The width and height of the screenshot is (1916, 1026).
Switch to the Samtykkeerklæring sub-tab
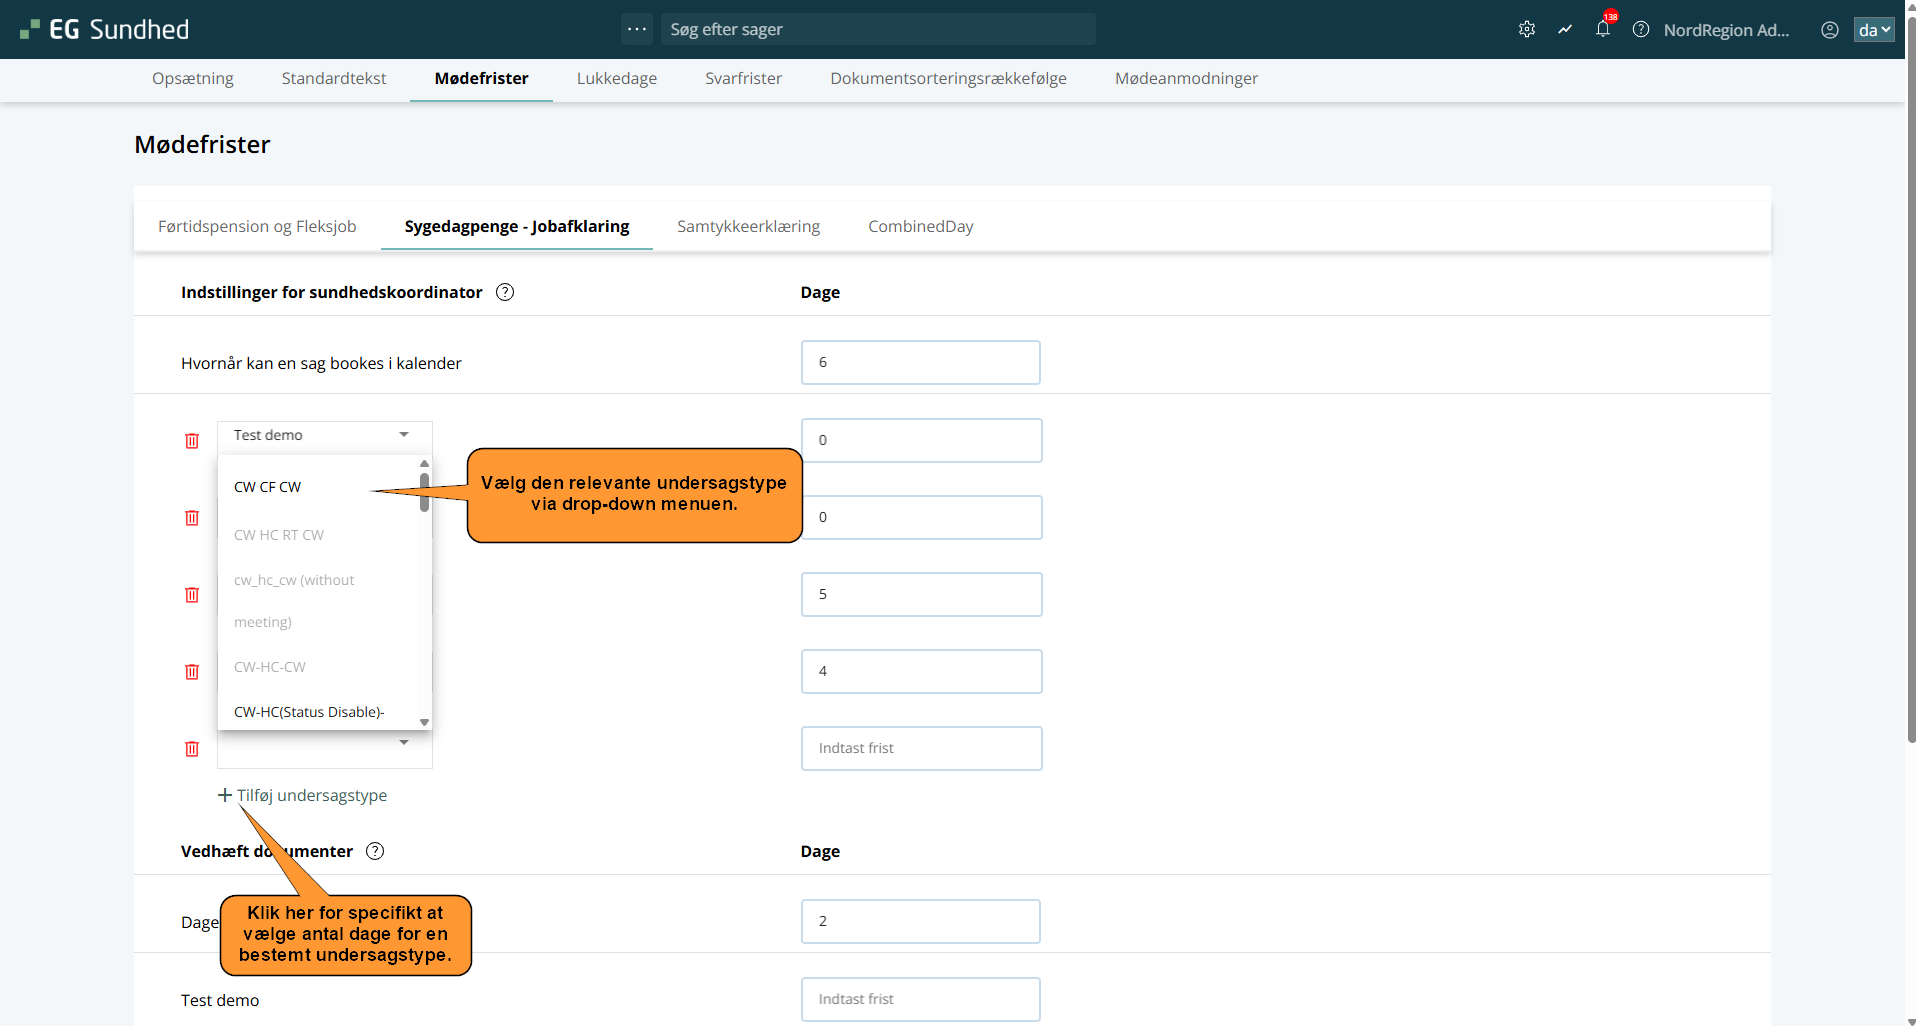(x=748, y=226)
